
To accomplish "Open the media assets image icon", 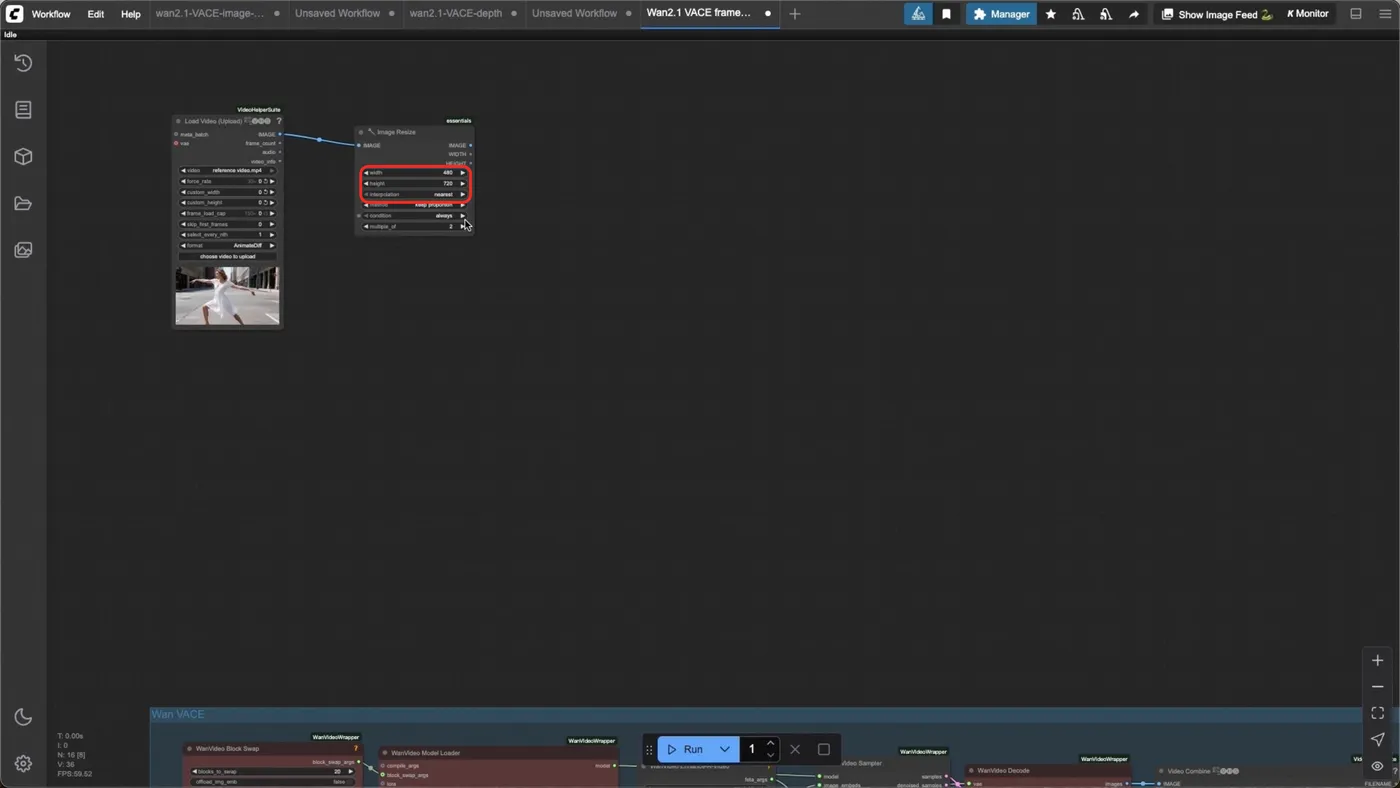I will point(23,250).
